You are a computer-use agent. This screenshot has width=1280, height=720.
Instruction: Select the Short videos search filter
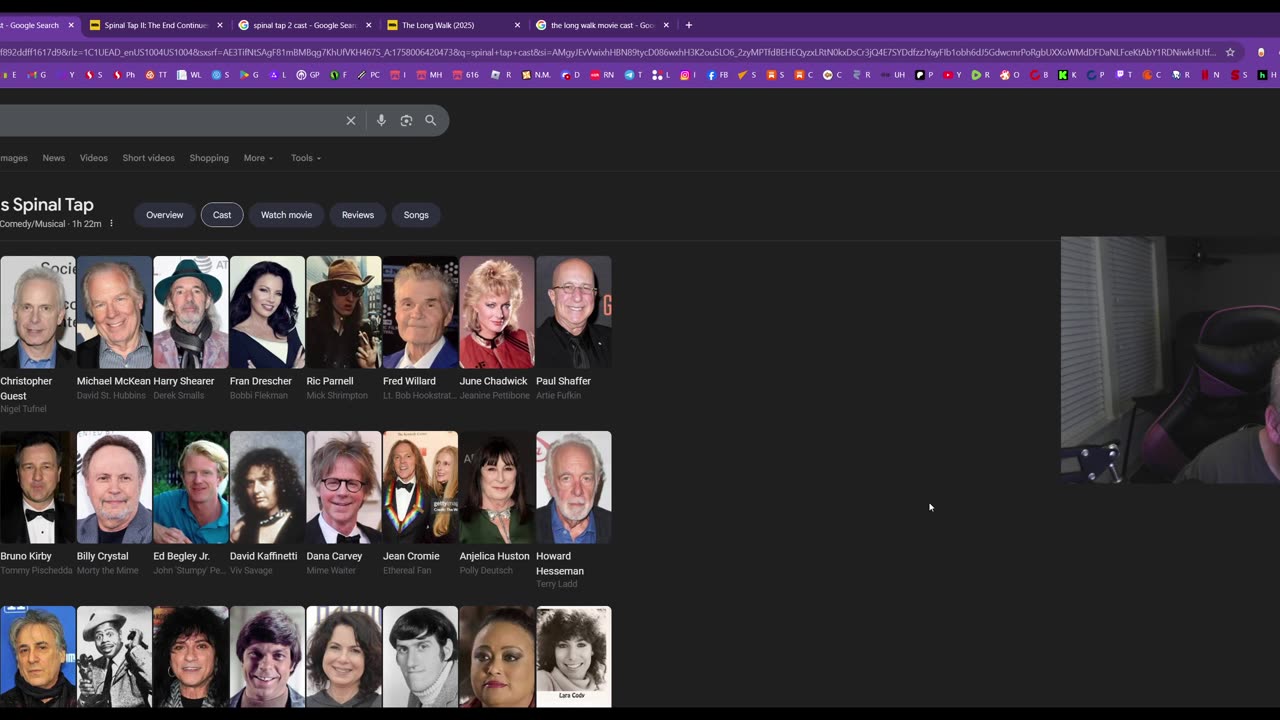tap(148, 158)
